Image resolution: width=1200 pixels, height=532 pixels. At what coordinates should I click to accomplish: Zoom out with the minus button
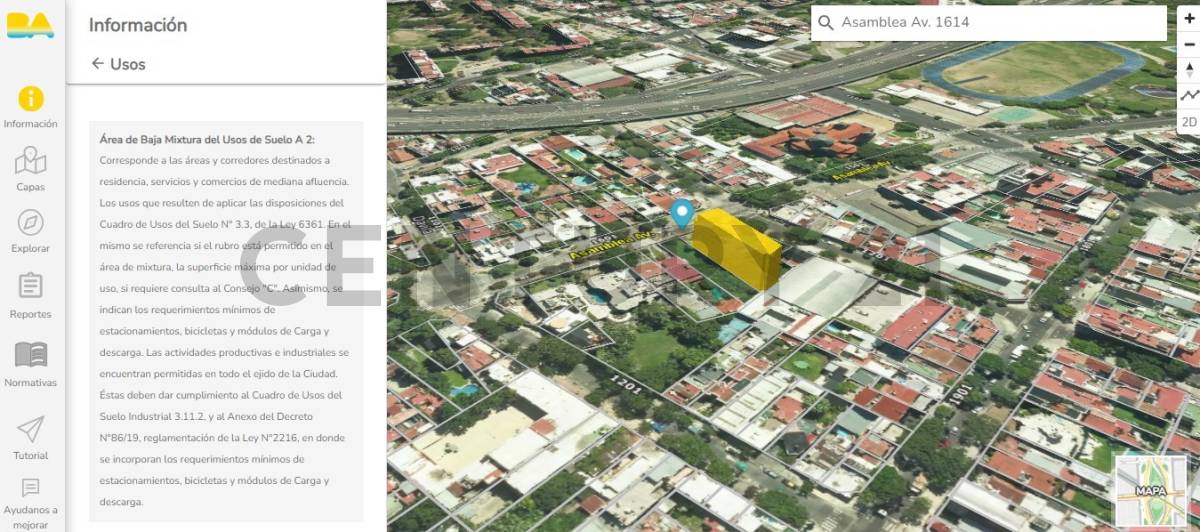point(1188,44)
